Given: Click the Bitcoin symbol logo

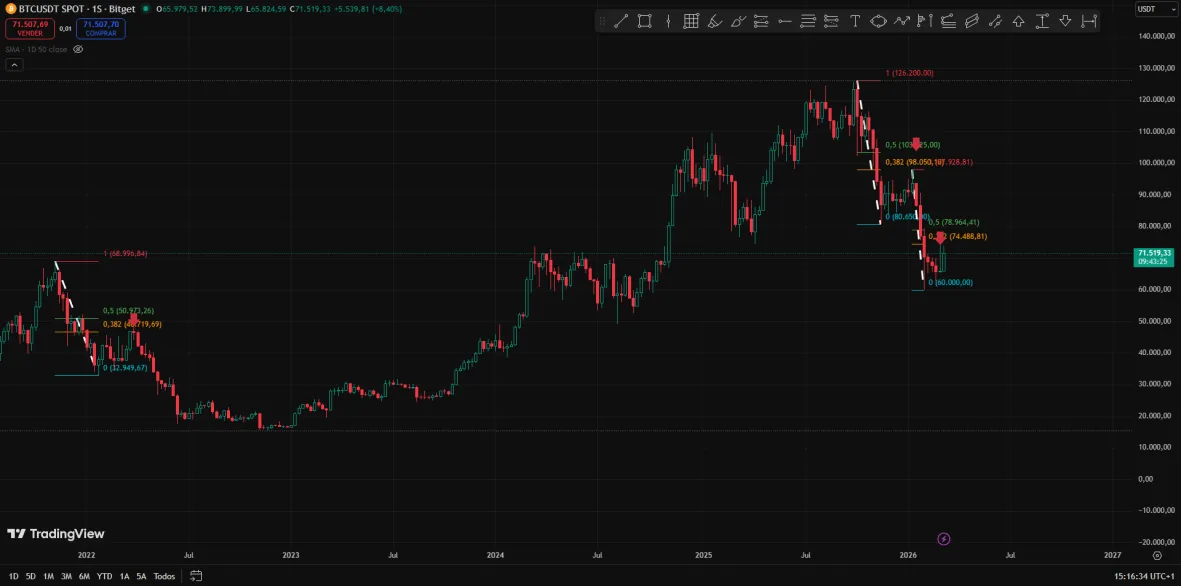Looking at the screenshot, I should point(11,8).
